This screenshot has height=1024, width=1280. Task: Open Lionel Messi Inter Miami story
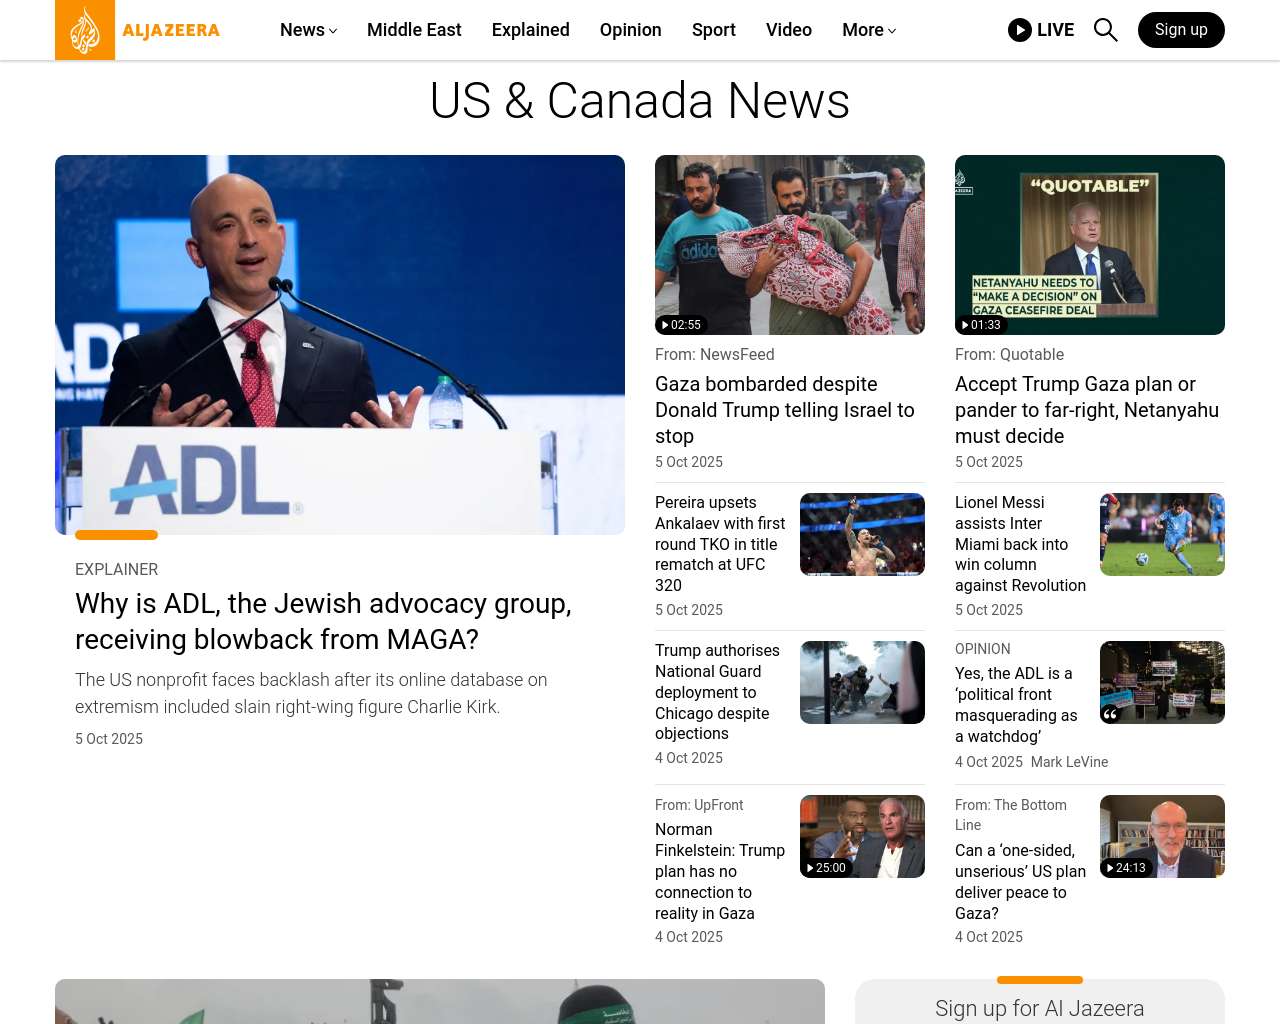tap(1020, 544)
